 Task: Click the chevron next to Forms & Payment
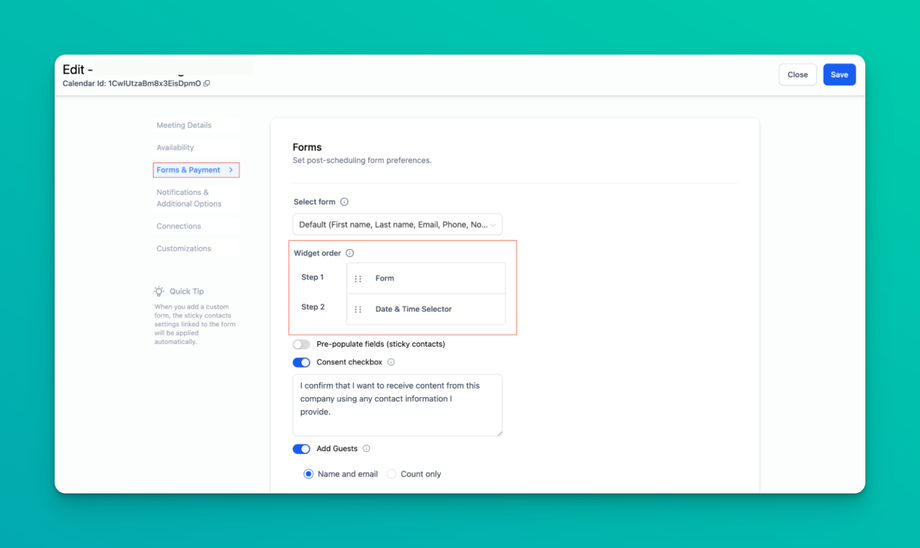click(x=231, y=170)
